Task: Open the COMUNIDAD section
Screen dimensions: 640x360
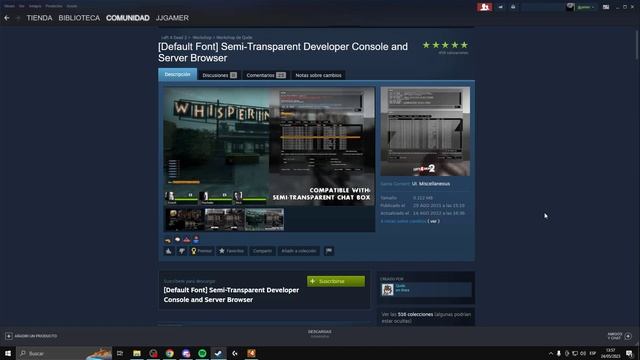Action: click(128, 18)
